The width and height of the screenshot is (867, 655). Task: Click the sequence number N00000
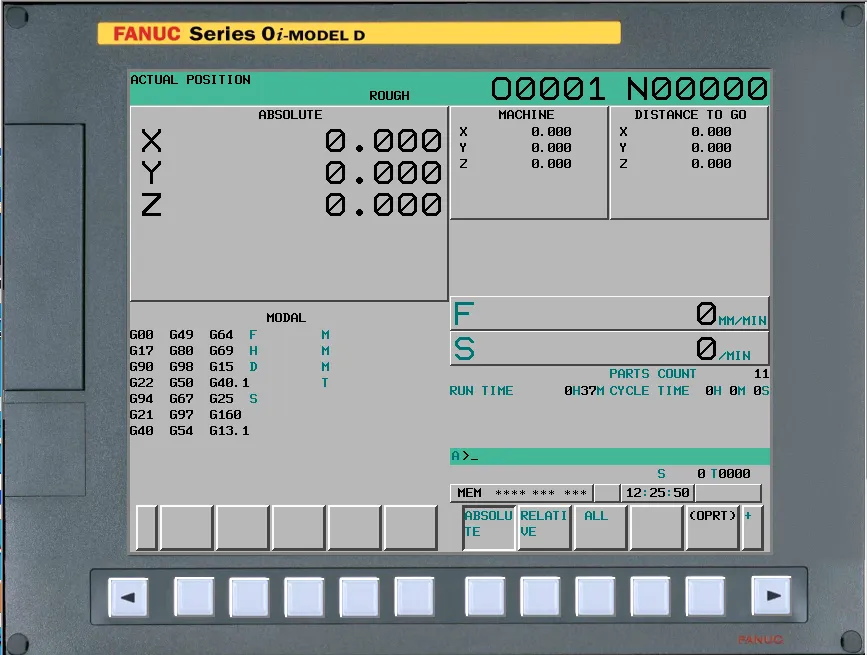click(x=697, y=88)
